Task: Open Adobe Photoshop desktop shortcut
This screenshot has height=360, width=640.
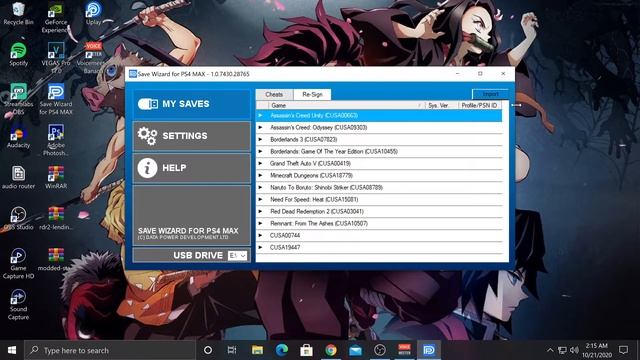Action: [56, 141]
